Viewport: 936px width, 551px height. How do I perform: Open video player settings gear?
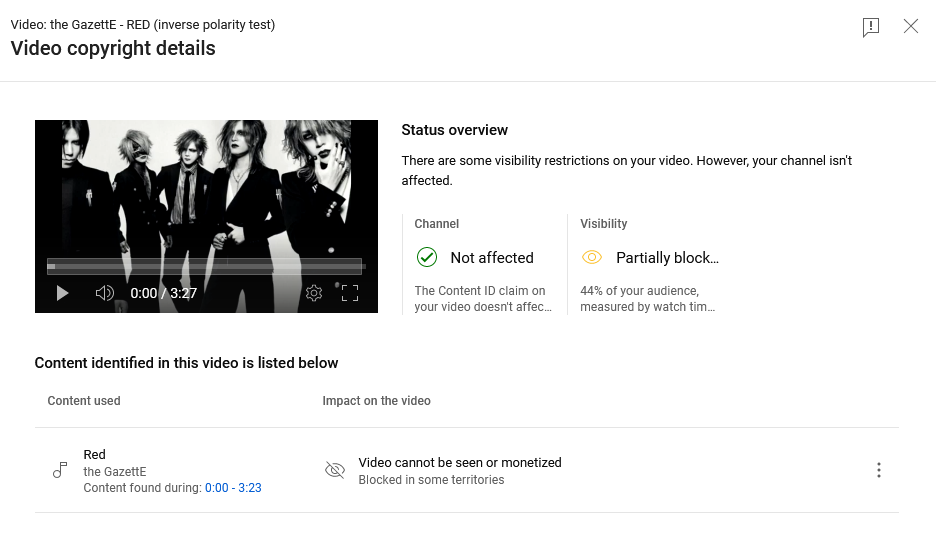tap(314, 293)
